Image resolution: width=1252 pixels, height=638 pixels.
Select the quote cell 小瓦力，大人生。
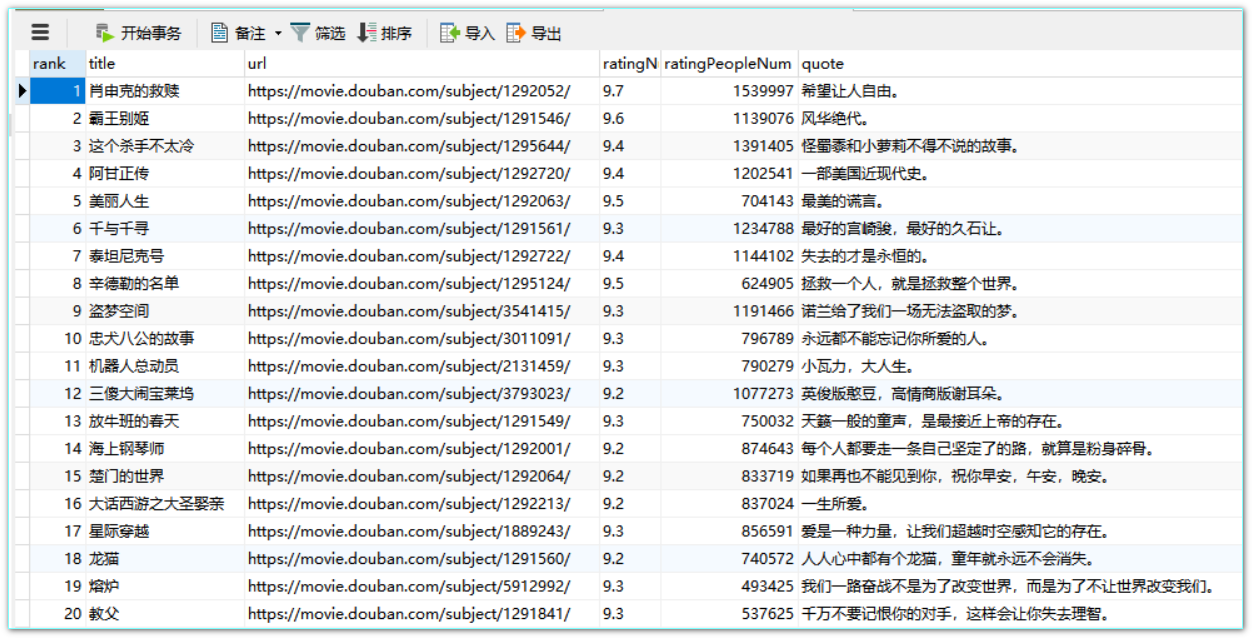[x=1020, y=366]
